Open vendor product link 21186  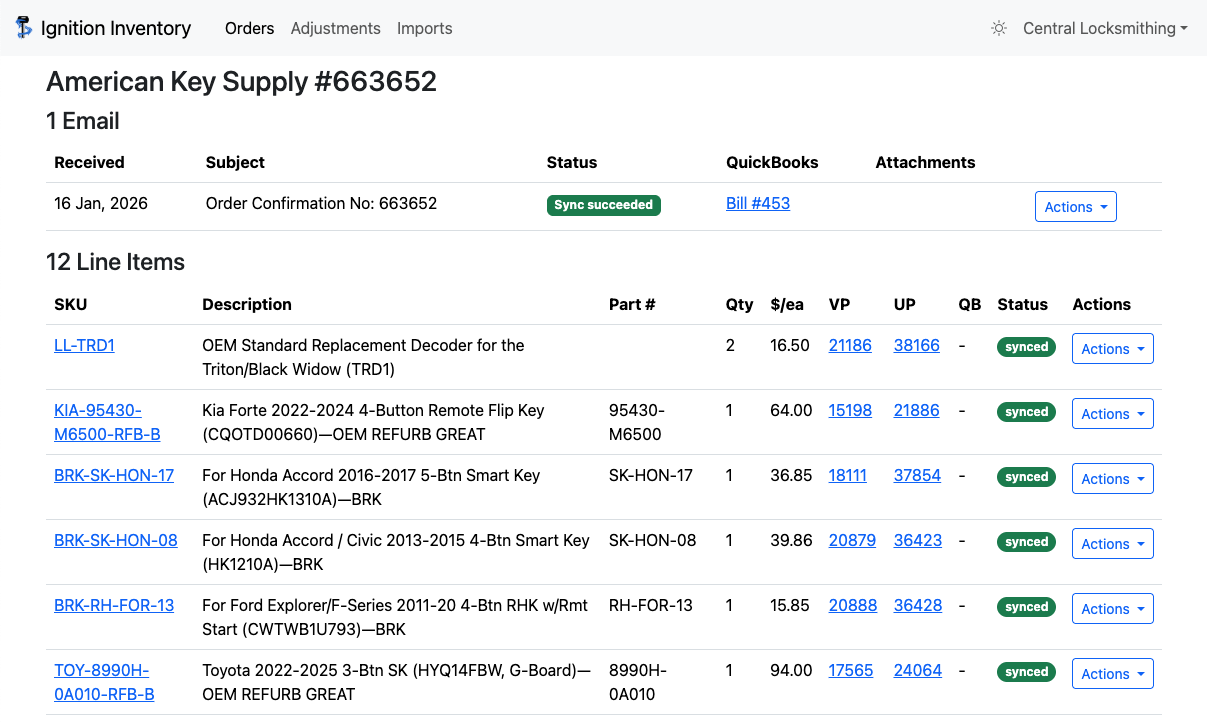pyautogui.click(x=850, y=346)
